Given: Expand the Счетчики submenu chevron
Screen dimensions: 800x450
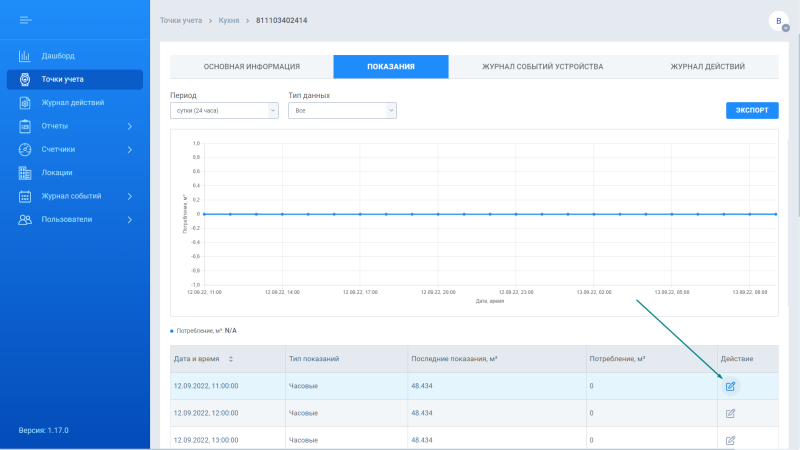Looking at the screenshot, I should click(x=130, y=149).
